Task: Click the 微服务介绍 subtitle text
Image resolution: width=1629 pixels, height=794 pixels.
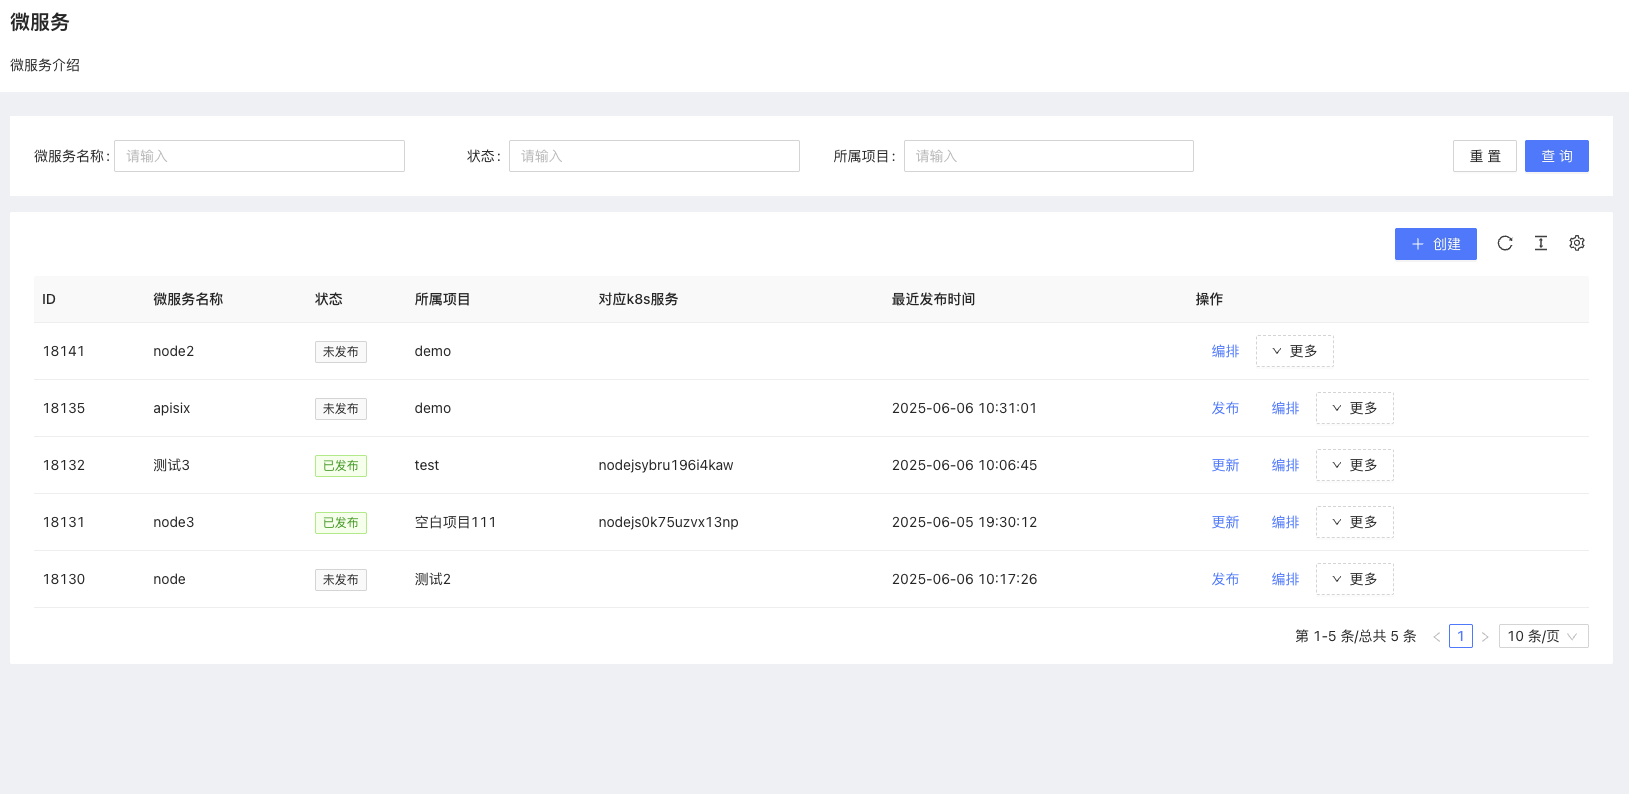Action: pyautogui.click(x=45, y=65)
